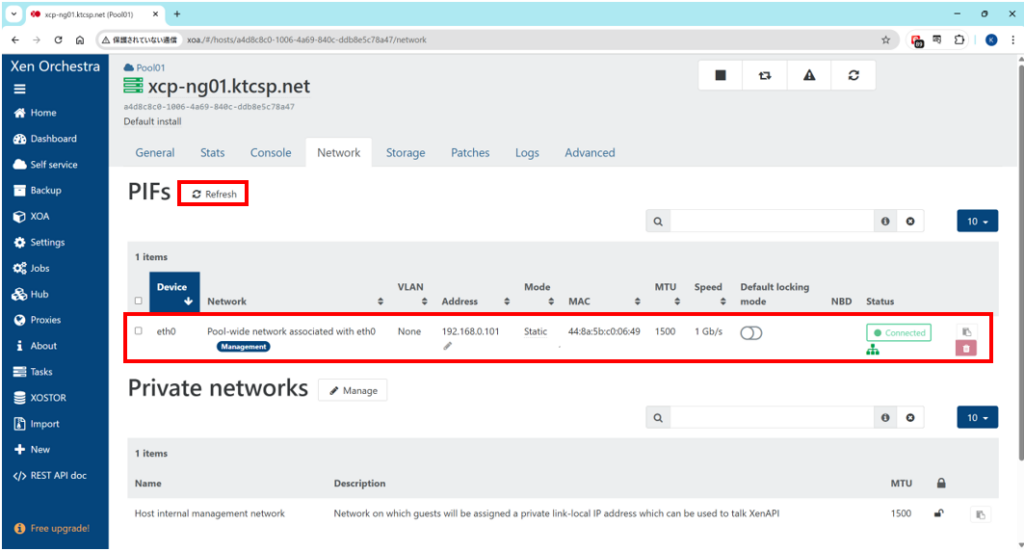Refresh the PIFs list
Screen dimensions: 1024x551
tap(213, 194)
